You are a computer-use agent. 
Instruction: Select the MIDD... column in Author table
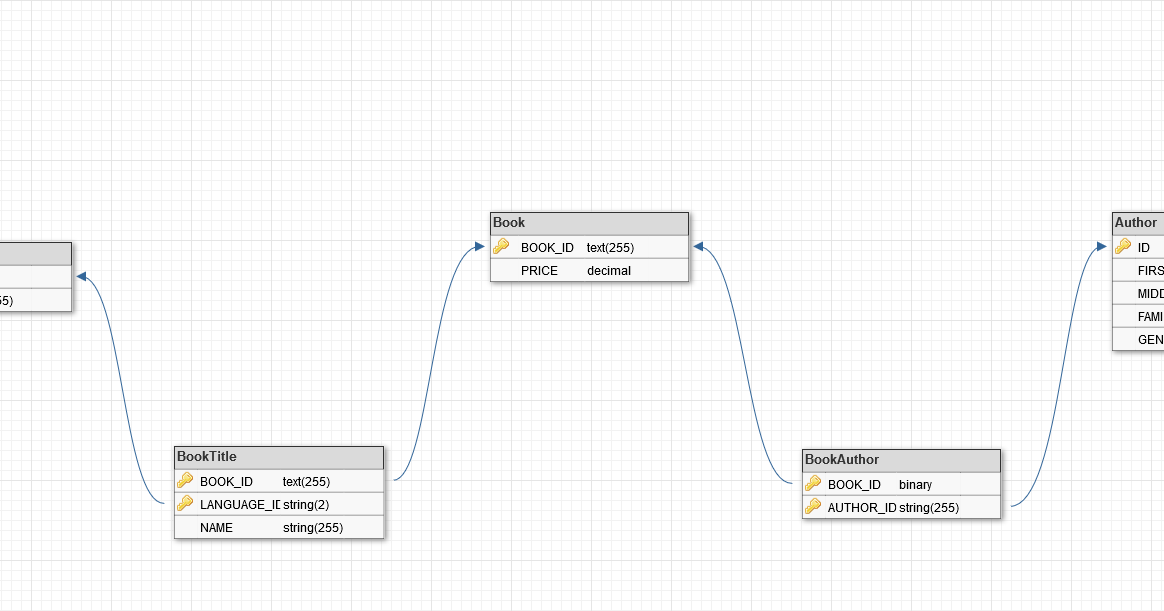pyautogui.click(x=1151, y=294)
